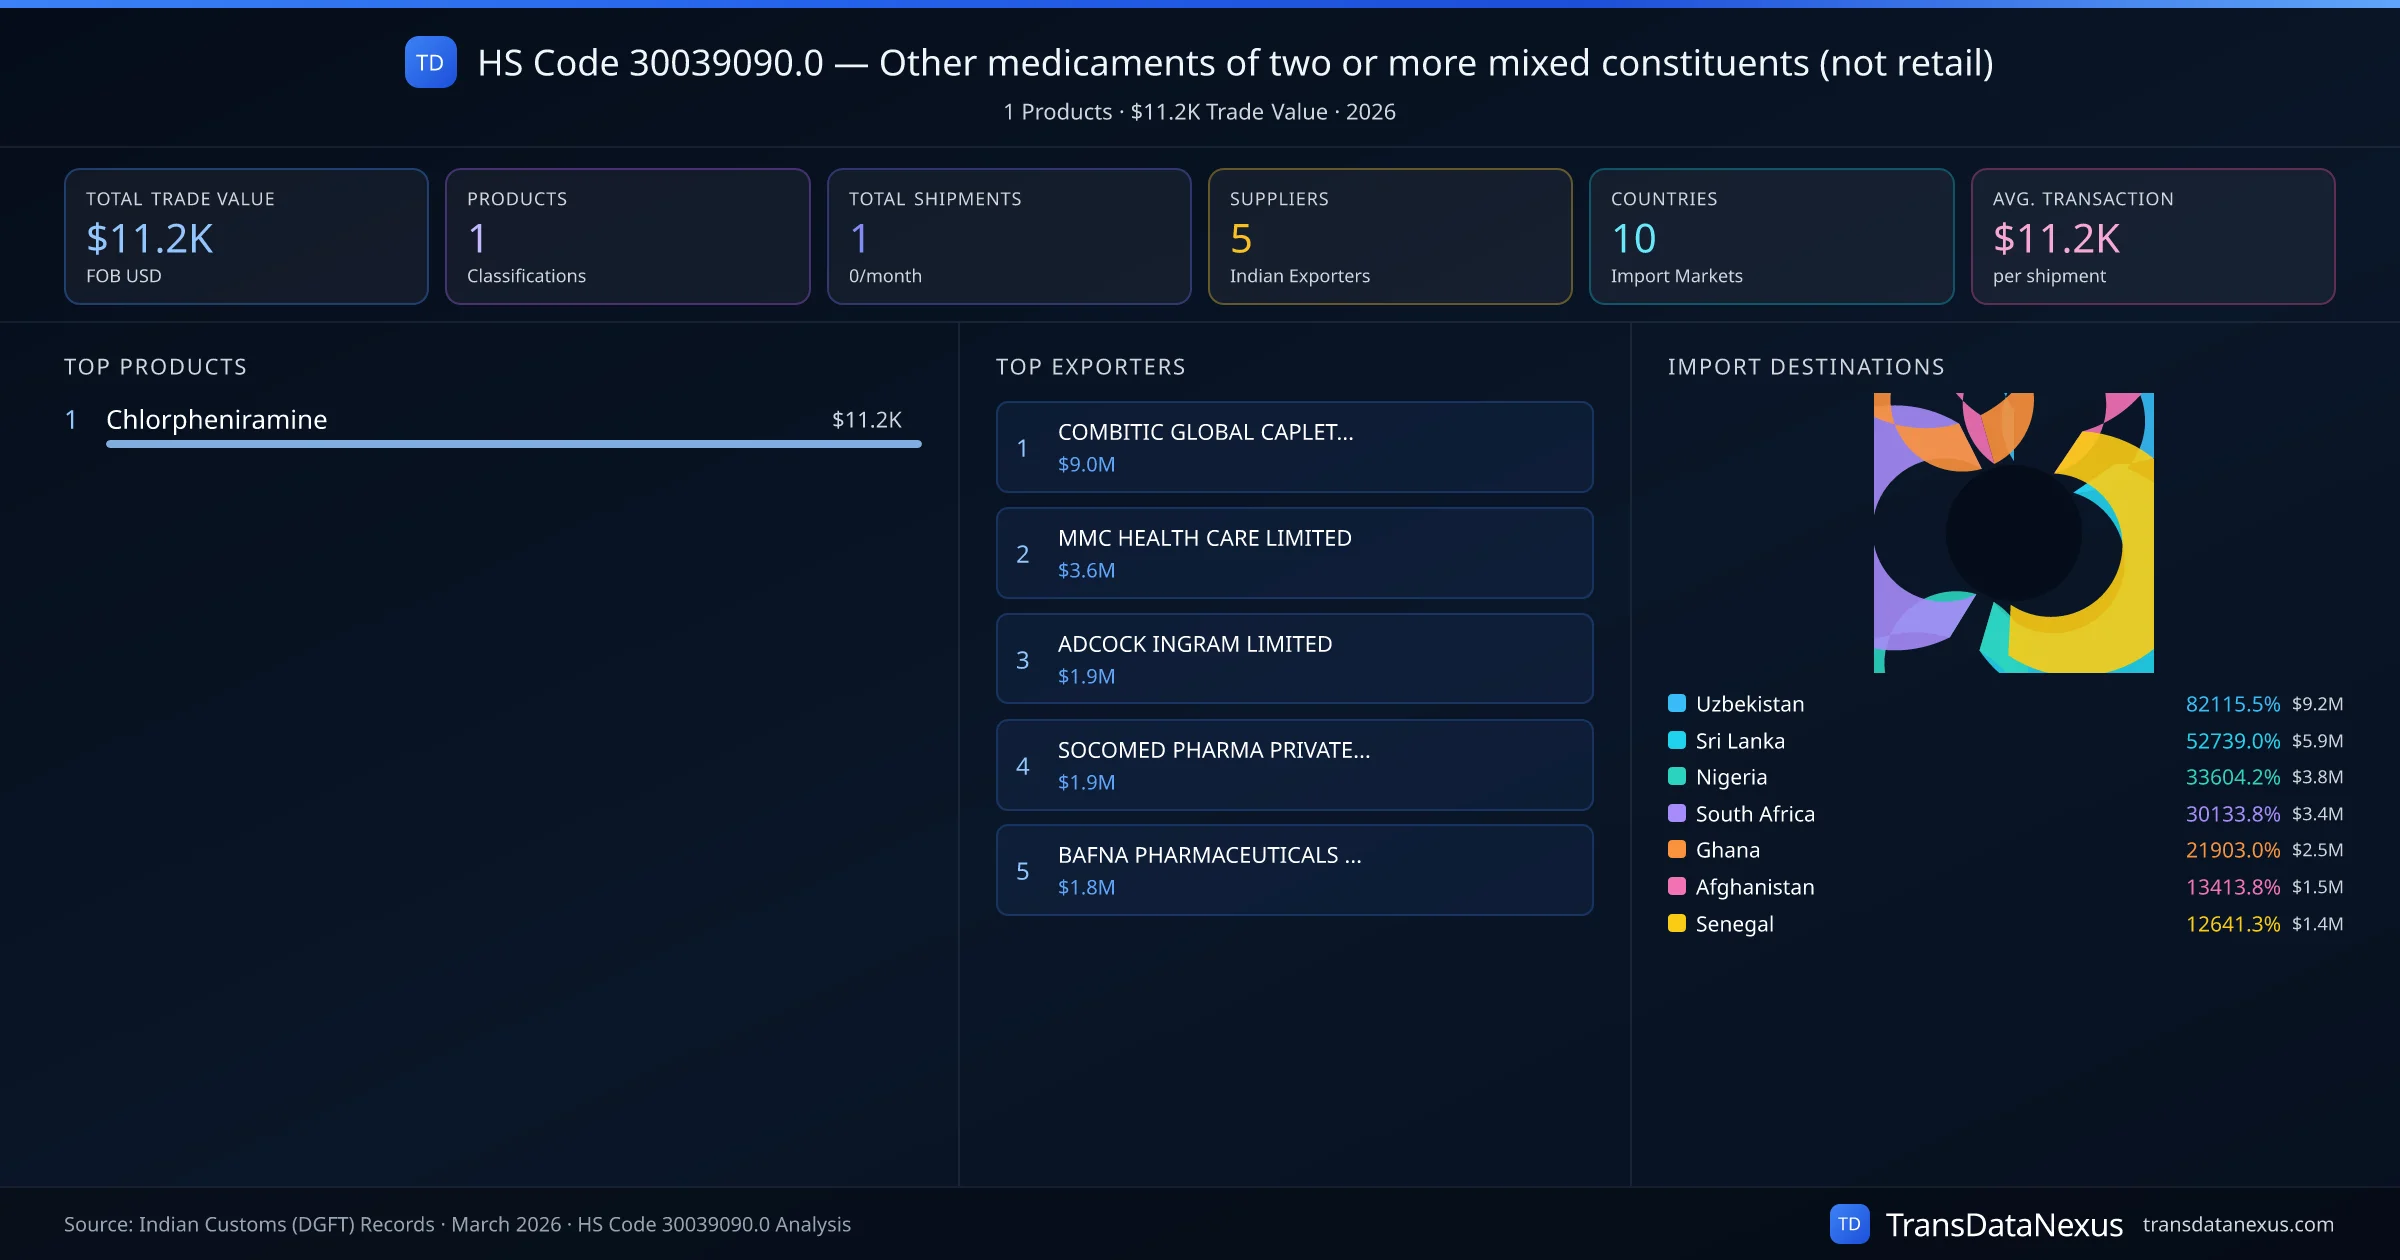The height and width of the screenshot is (1260, 2400).
Task: Click the Ghana orange legend swatch
Action: tap(1677, 849)
